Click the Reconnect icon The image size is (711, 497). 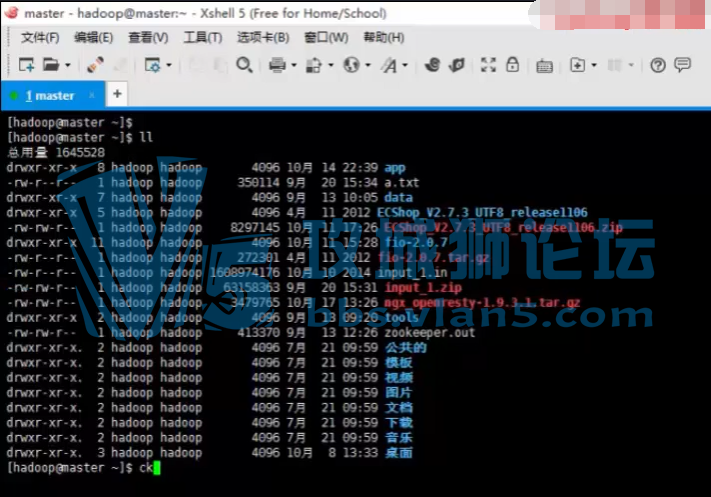click(x=120, y=66)
